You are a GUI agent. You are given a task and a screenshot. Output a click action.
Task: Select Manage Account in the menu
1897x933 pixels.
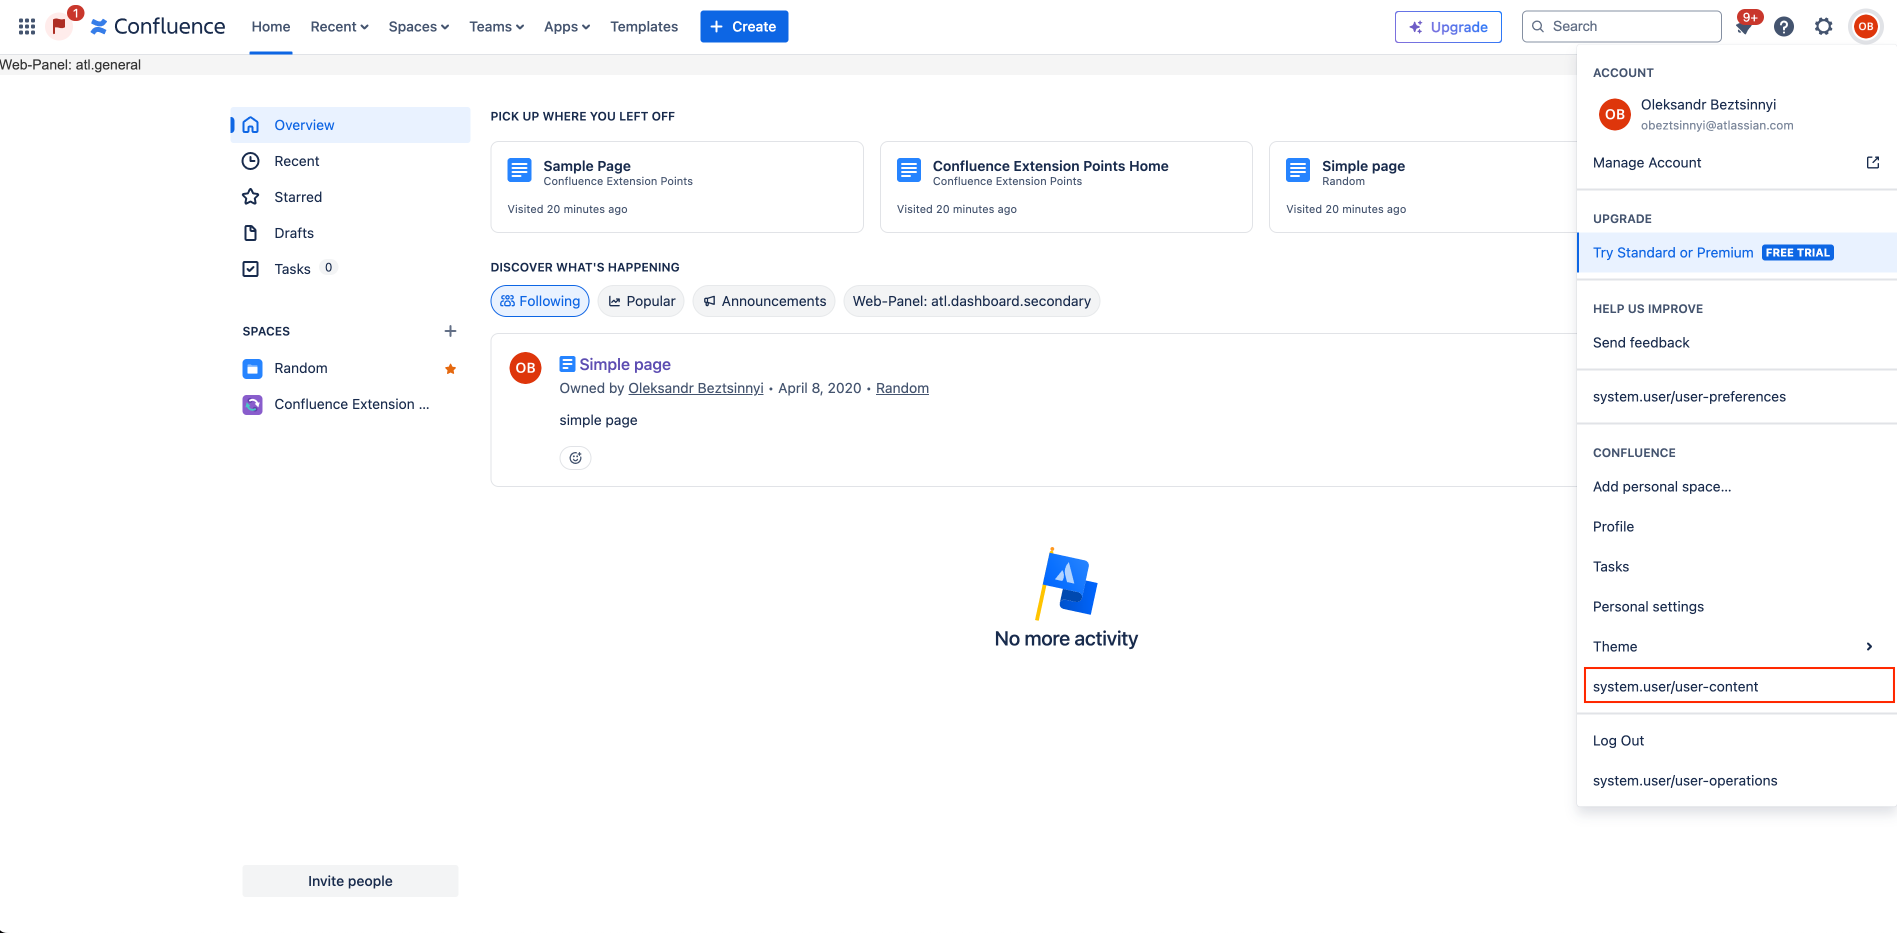click(1737, 163)
